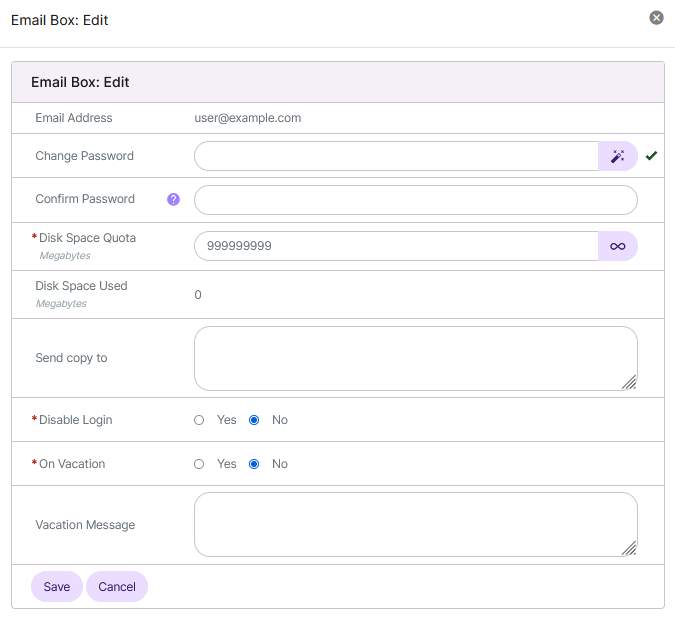The width and height of the screenshot is (675, 626).
Task: Click the Disk Space Quota label
Action: coord(87,238)
